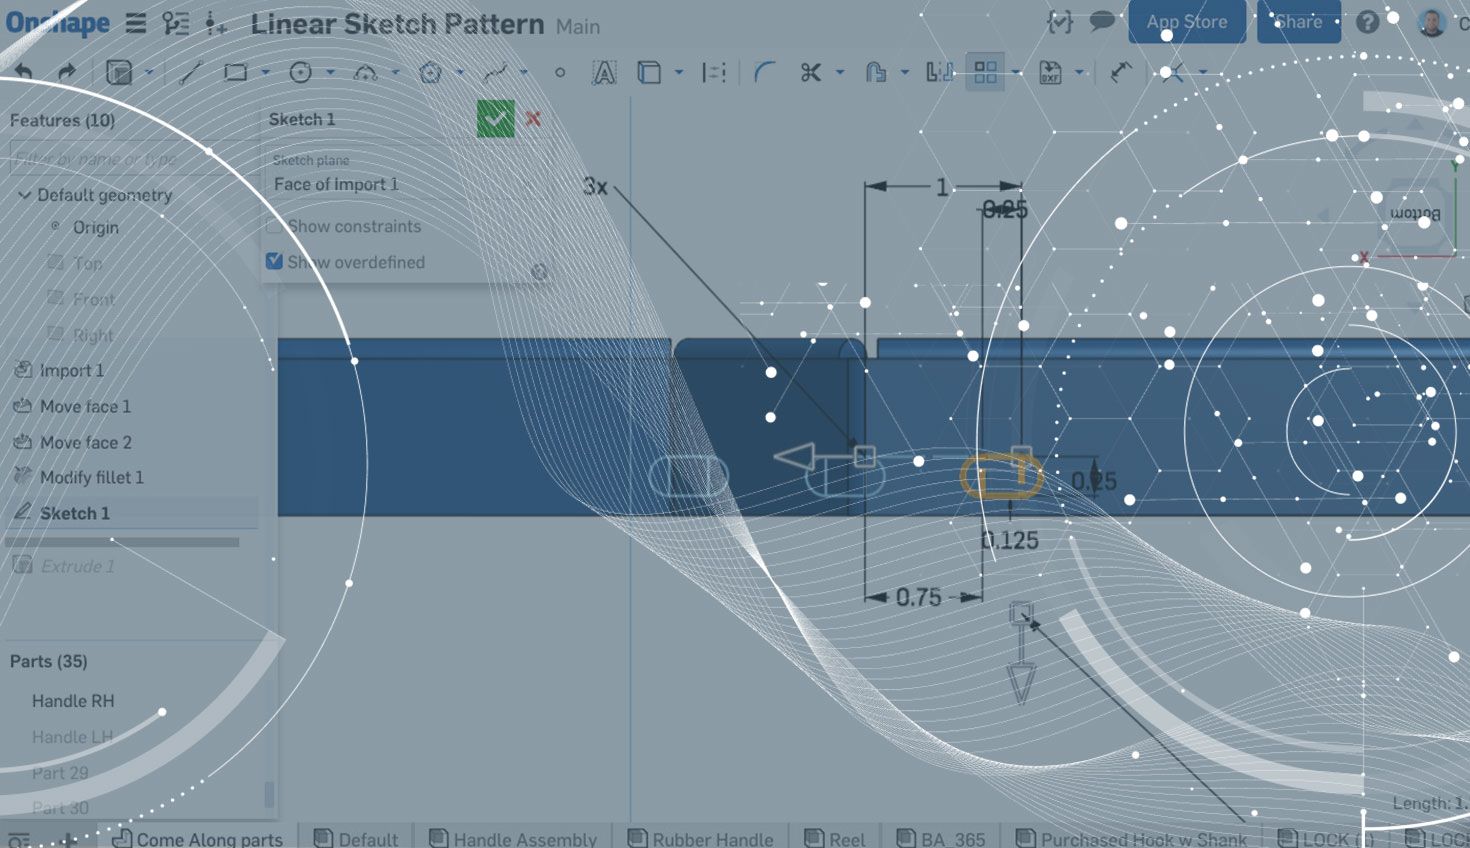This screenshot has width=1470, height=848.
Task: Collapse the Default geometry tree group
Action: pyautogui.click(x=24, y=195)
